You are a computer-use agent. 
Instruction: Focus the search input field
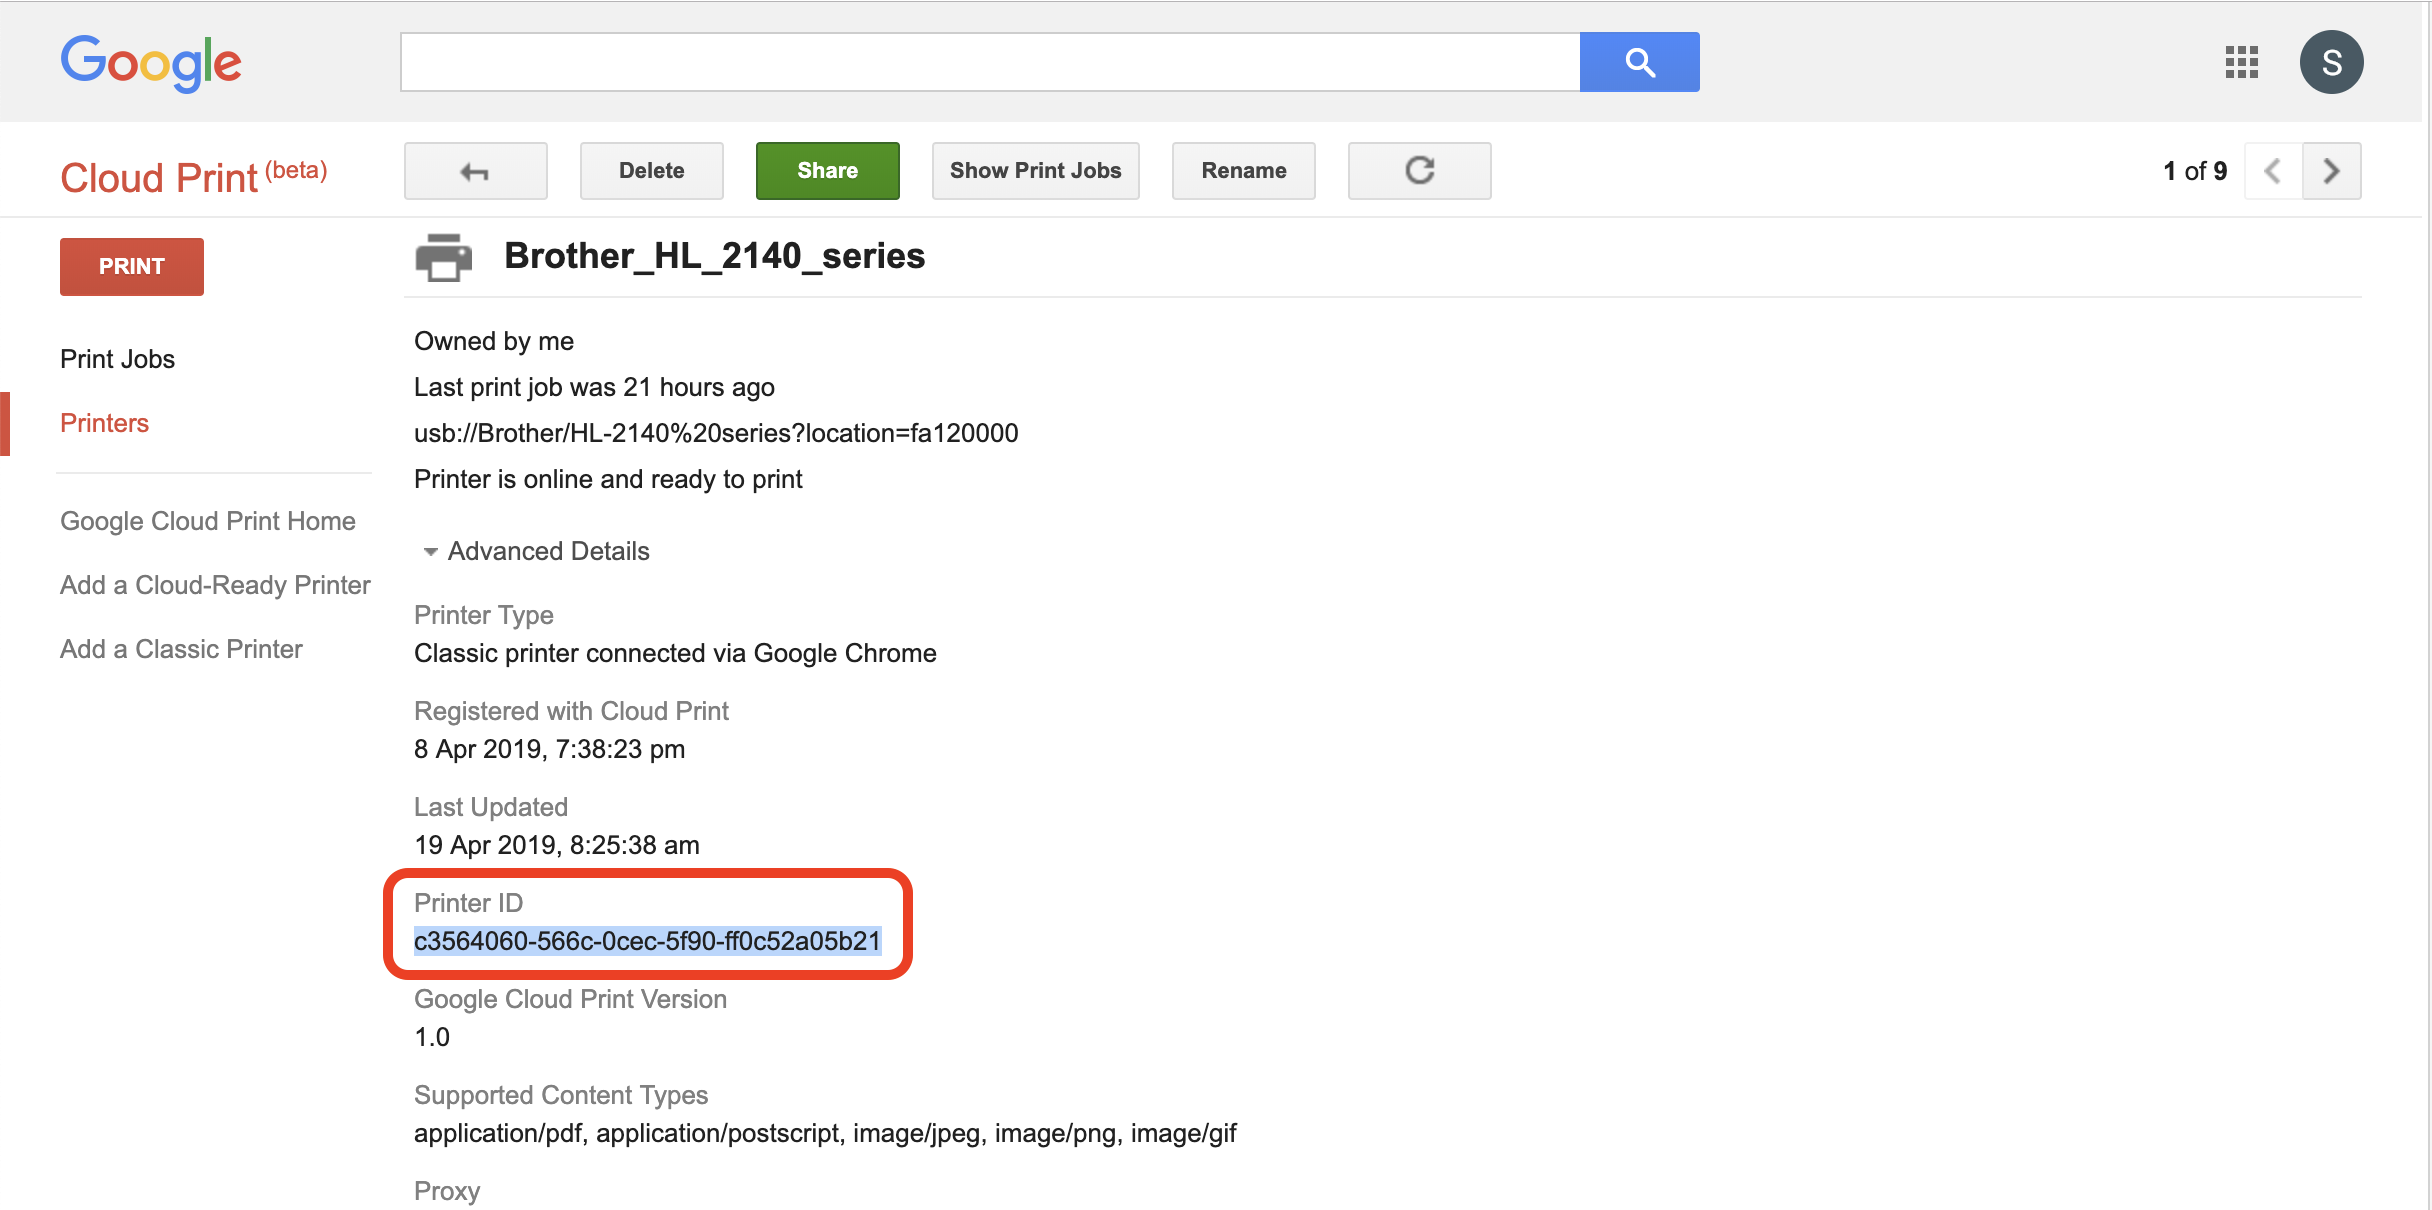(990, 62)
